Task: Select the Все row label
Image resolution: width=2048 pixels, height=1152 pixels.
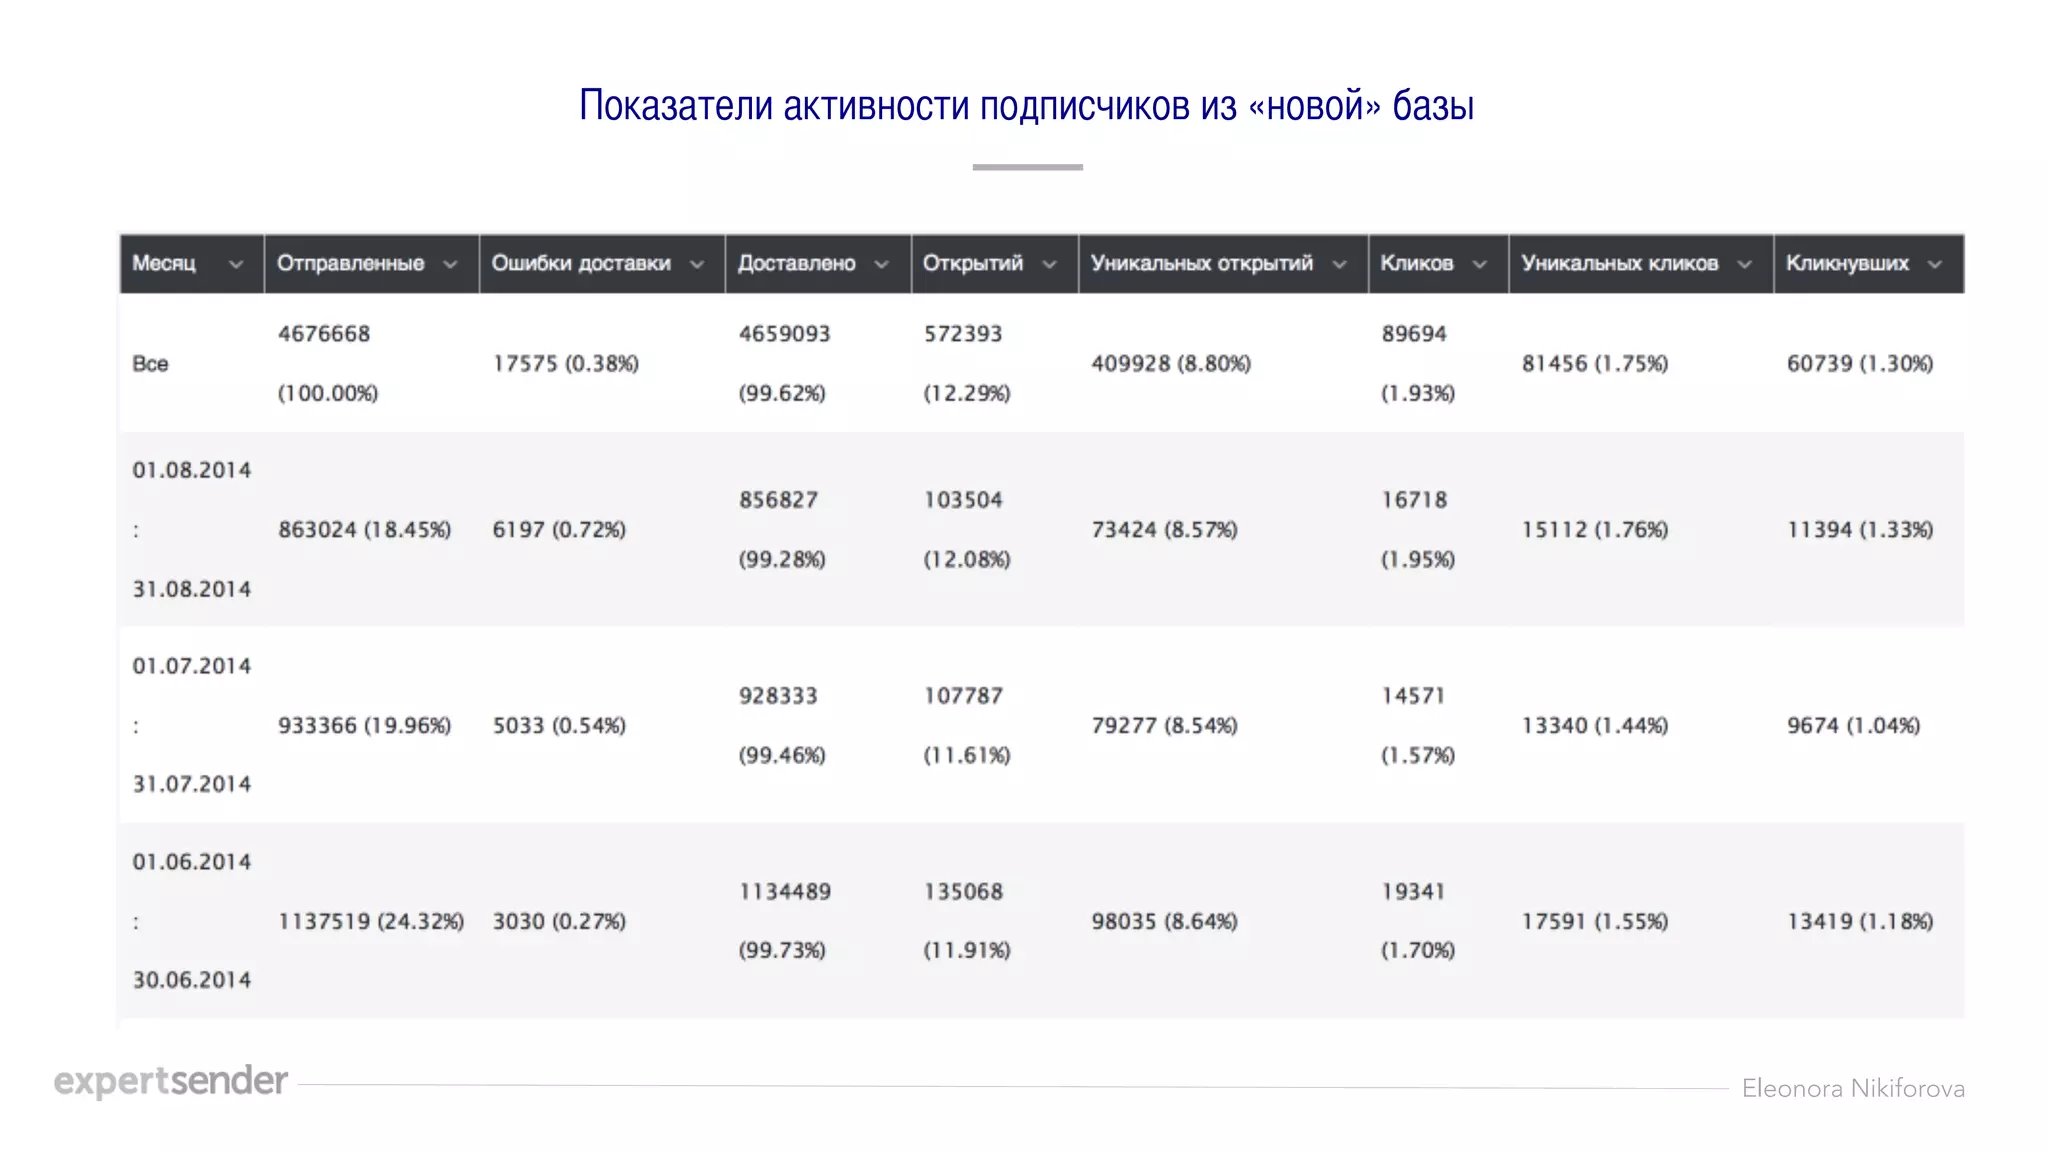Action: pyautogui.click(x=150, y=364)
